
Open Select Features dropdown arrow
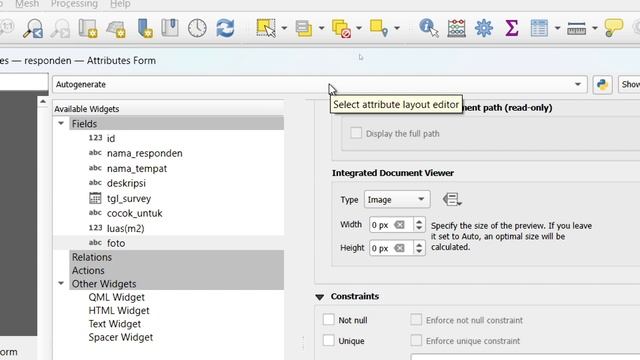point(284,28)
